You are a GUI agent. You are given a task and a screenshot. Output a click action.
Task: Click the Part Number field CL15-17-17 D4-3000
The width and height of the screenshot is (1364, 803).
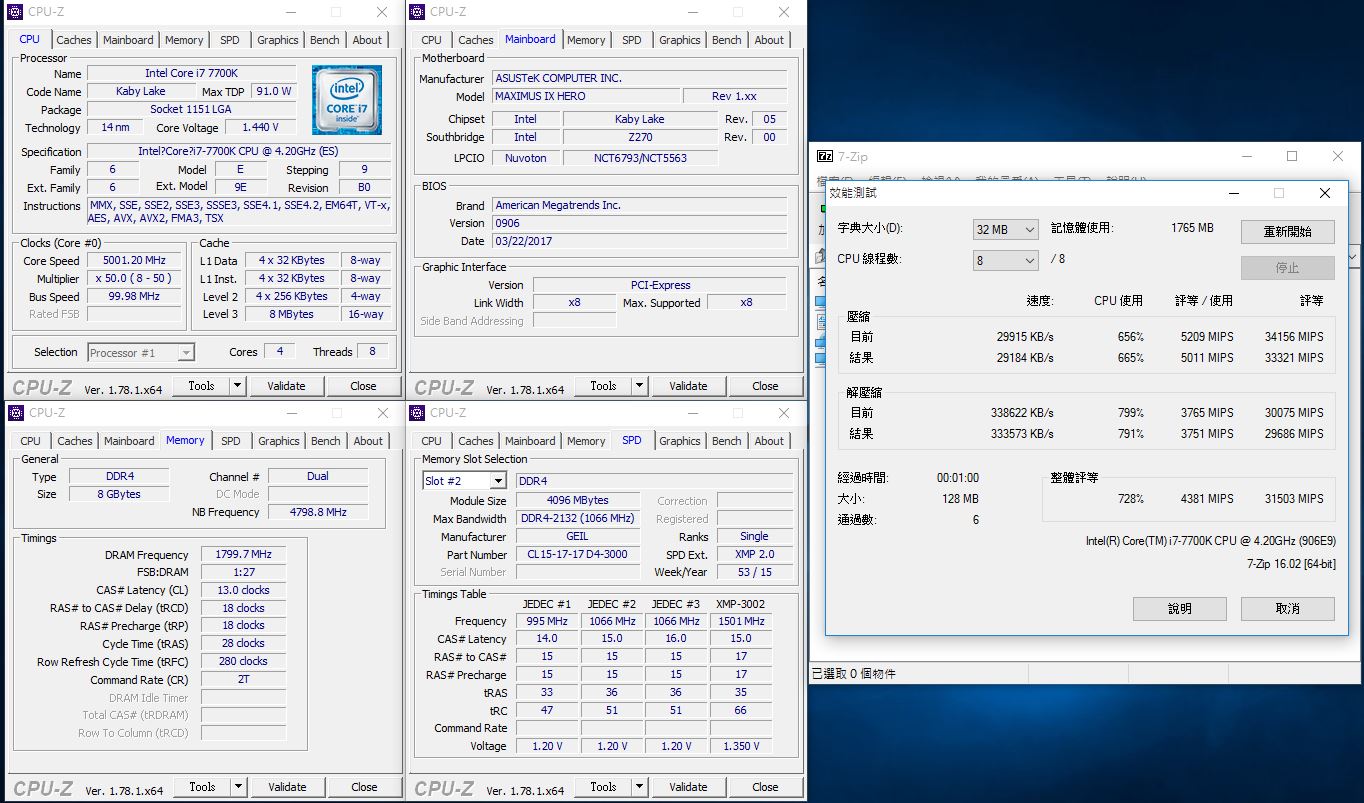tap(578, 555)
